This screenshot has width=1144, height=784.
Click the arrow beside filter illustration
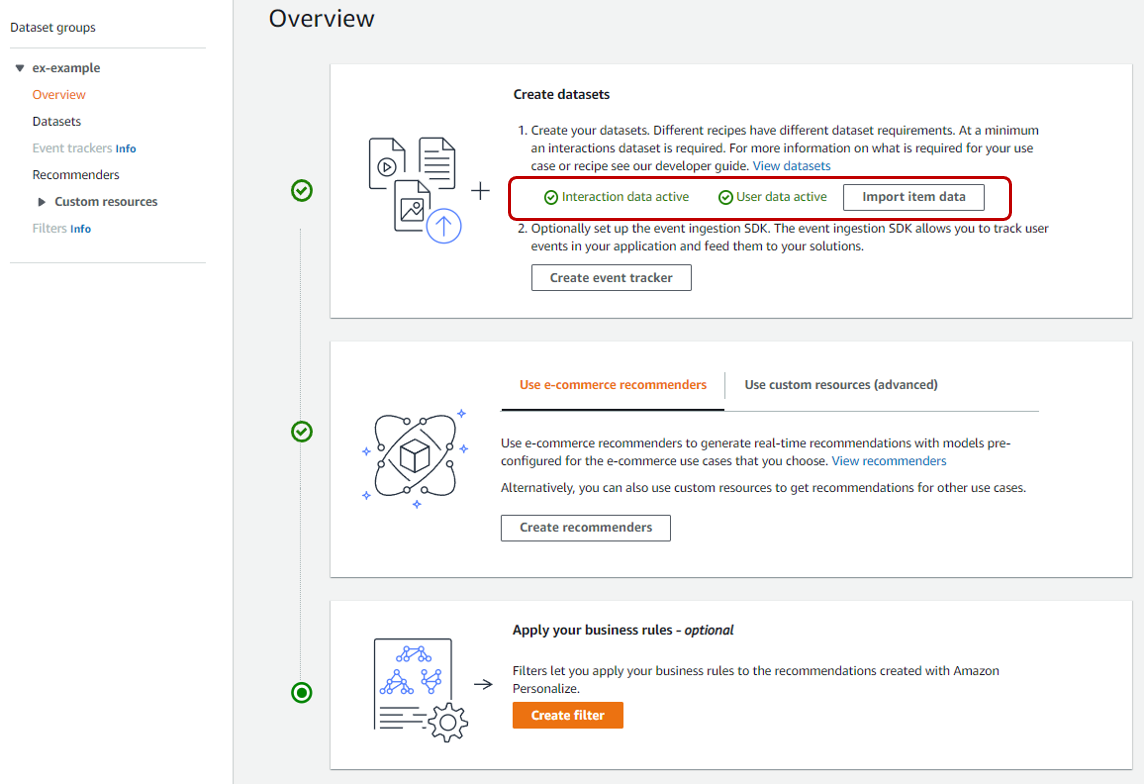483,685
